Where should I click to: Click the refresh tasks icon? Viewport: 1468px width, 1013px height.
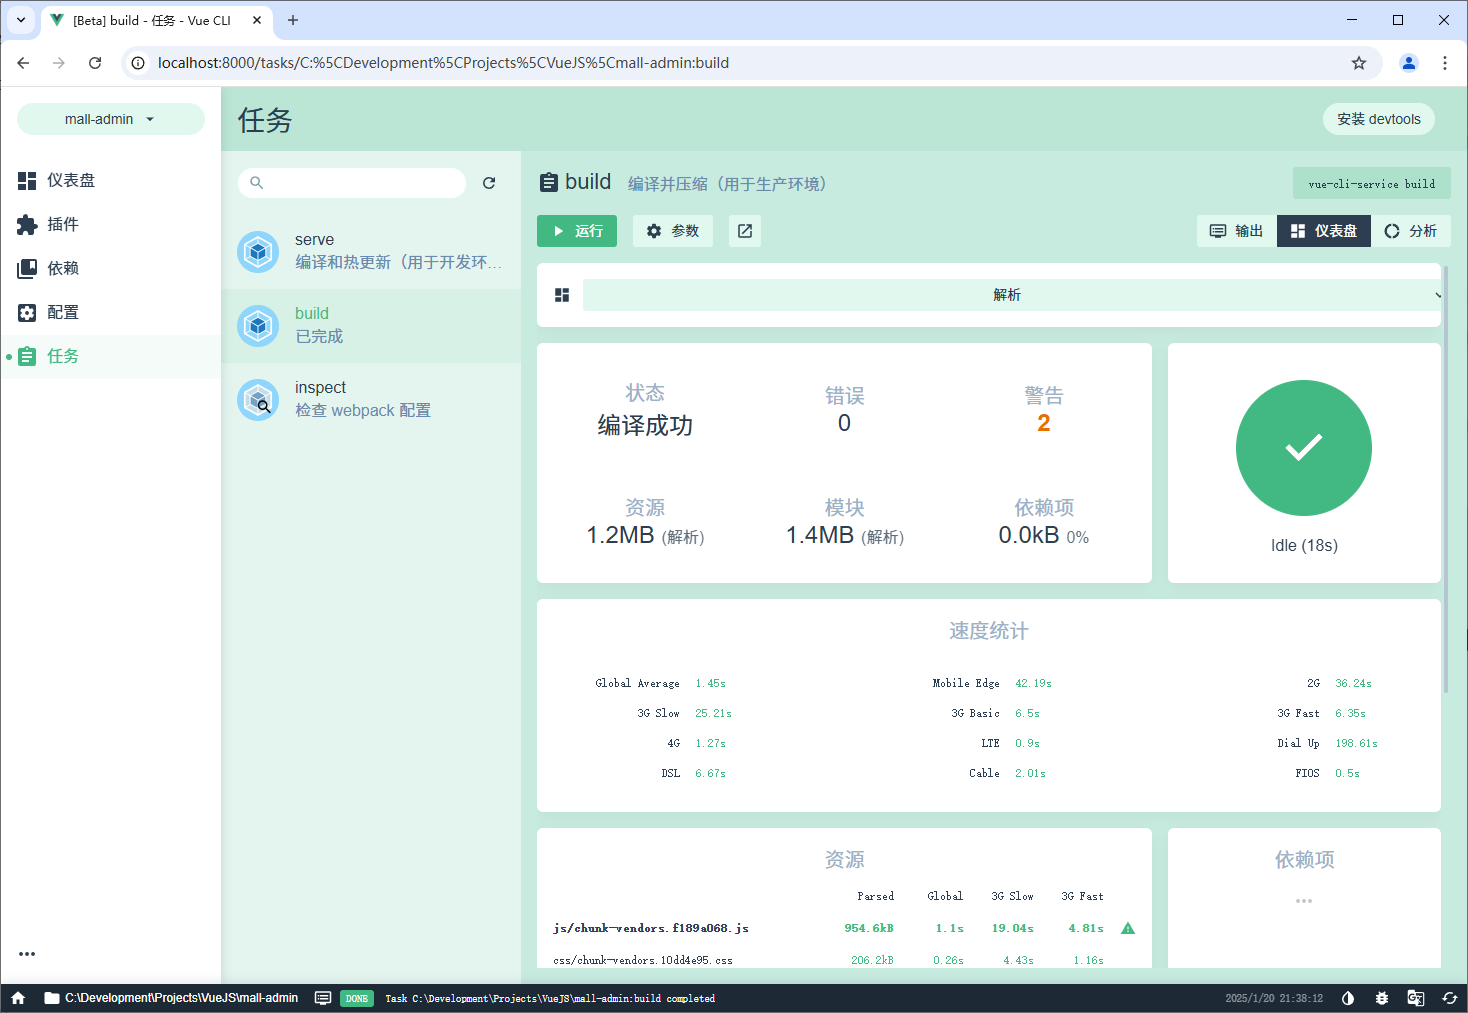[489, 183]
